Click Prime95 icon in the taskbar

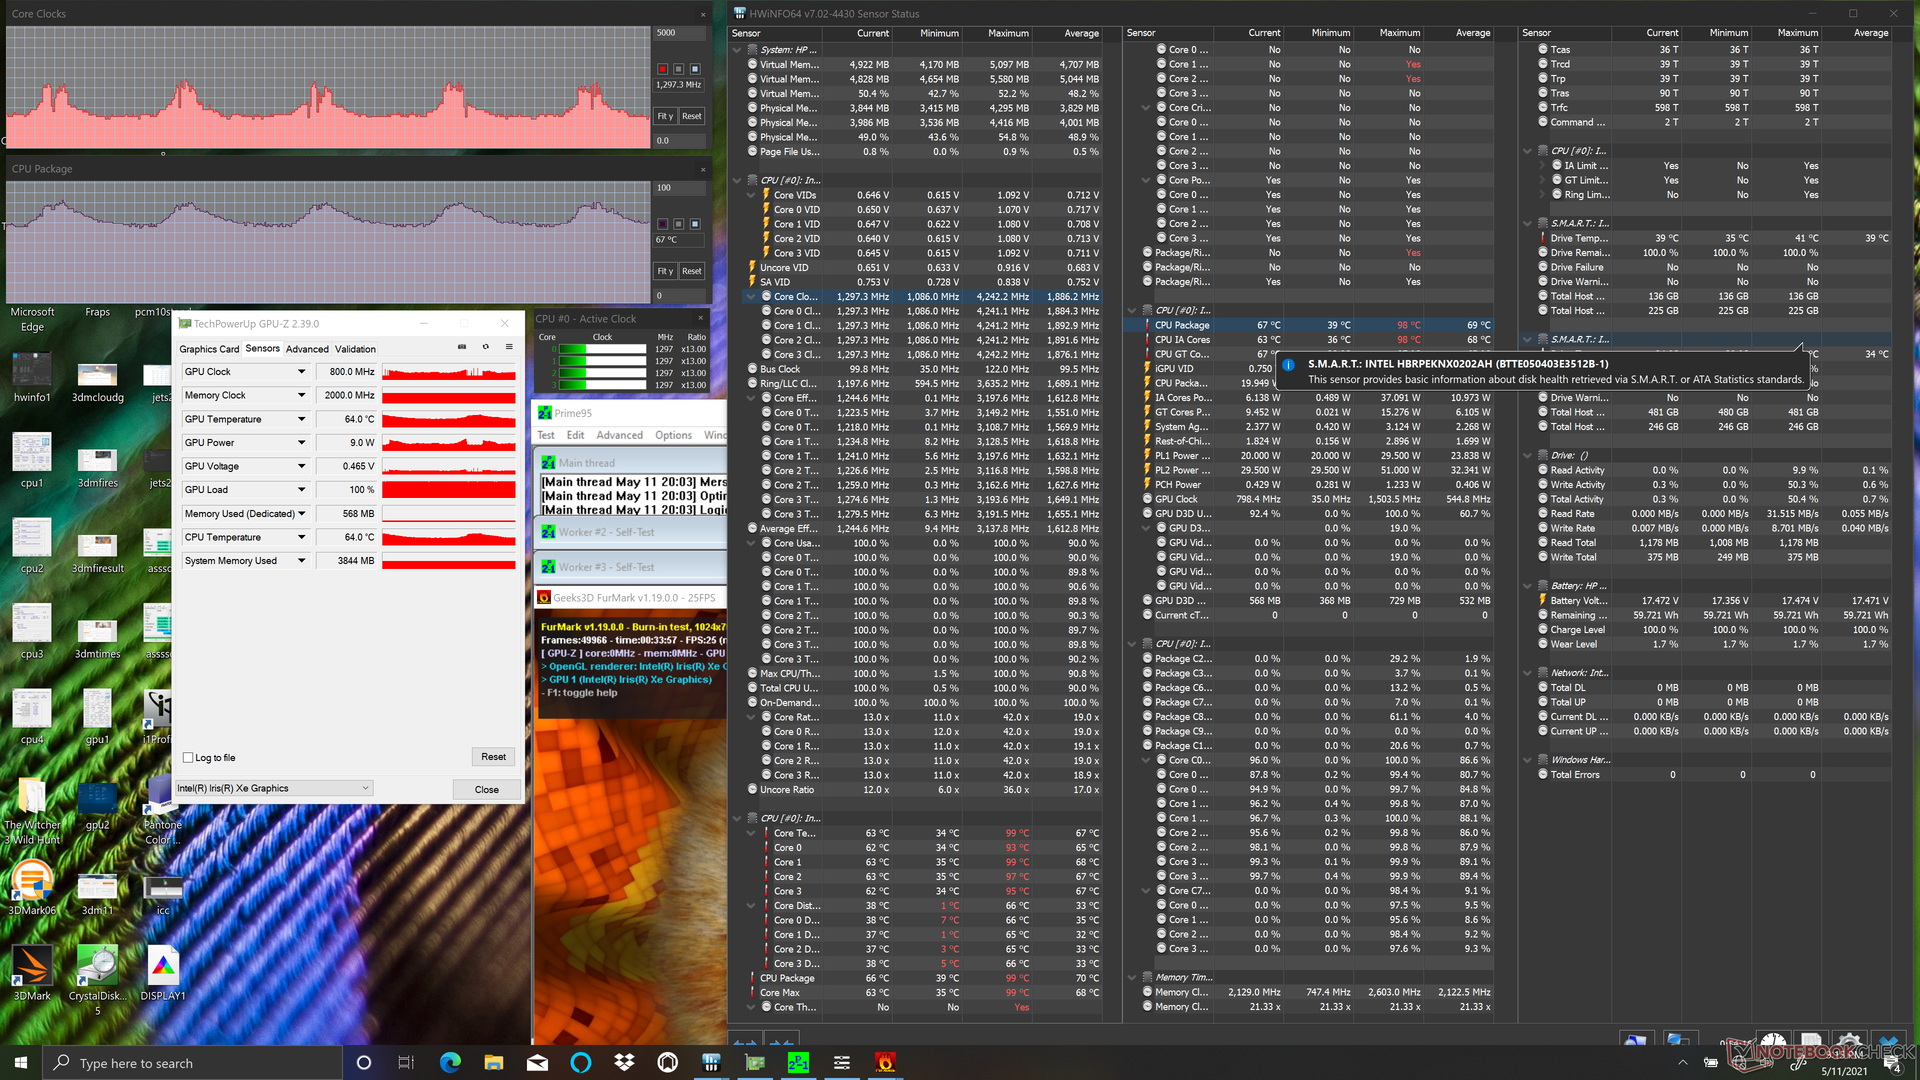coord(798,1062)
